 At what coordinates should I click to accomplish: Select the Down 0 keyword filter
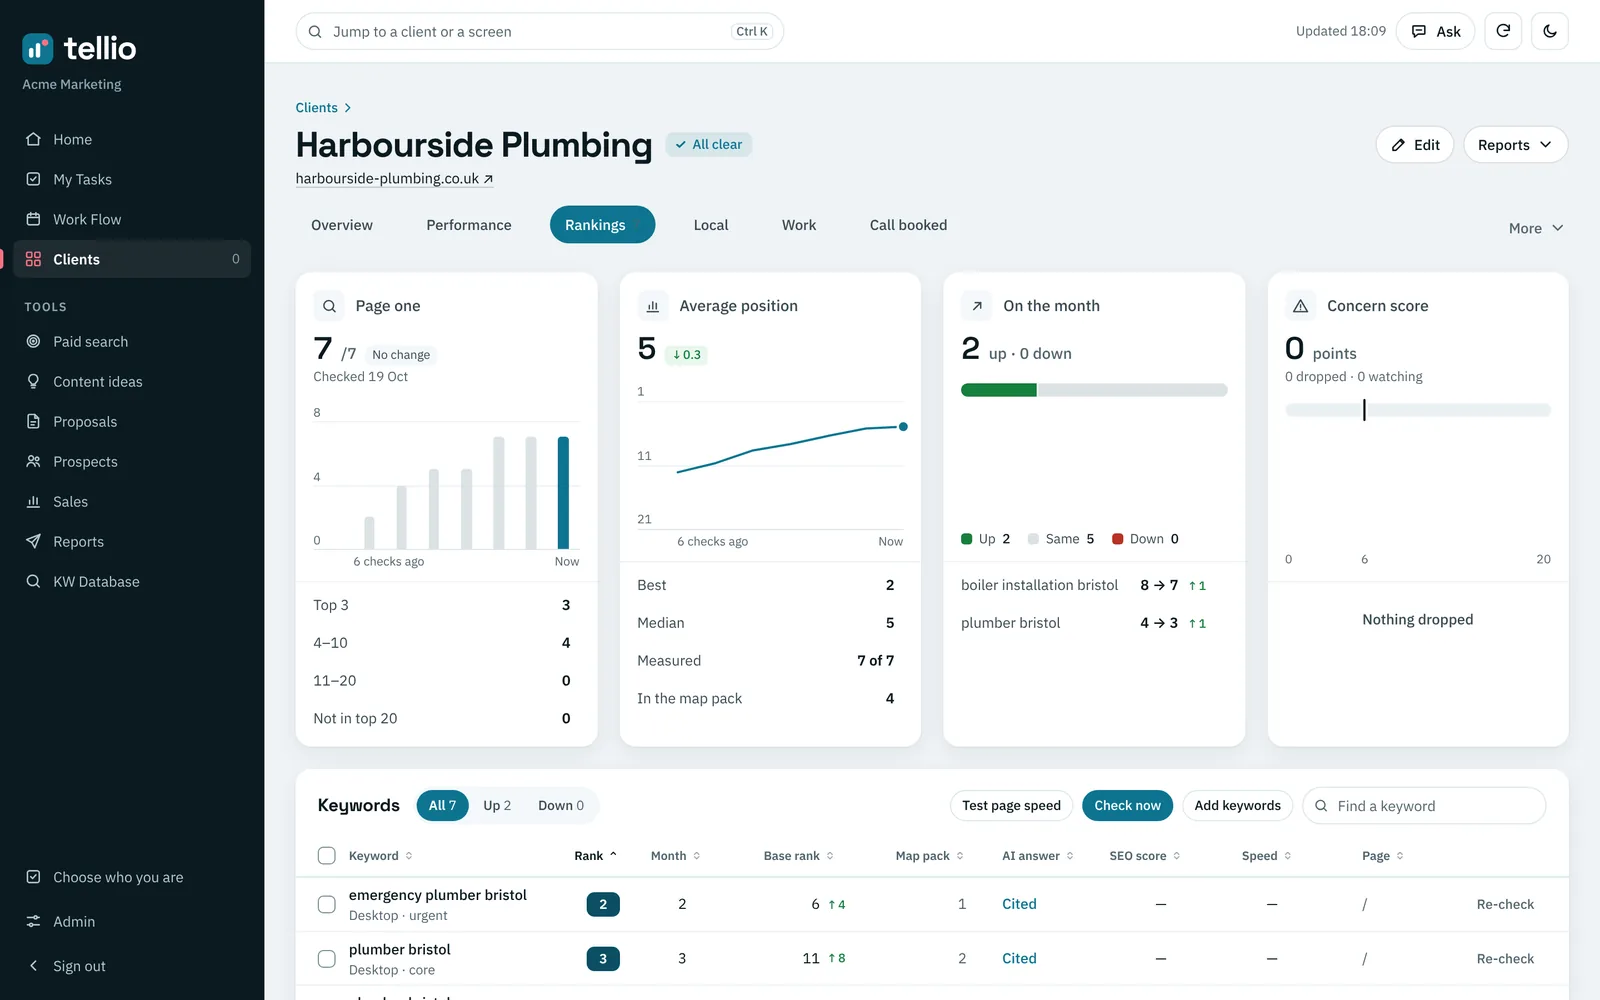[561, 805]
